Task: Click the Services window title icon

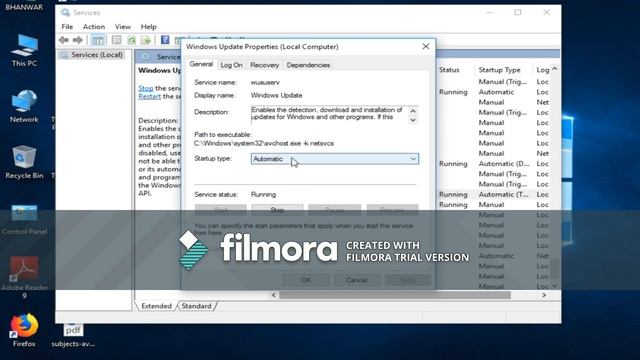Action: coord(65,13)
